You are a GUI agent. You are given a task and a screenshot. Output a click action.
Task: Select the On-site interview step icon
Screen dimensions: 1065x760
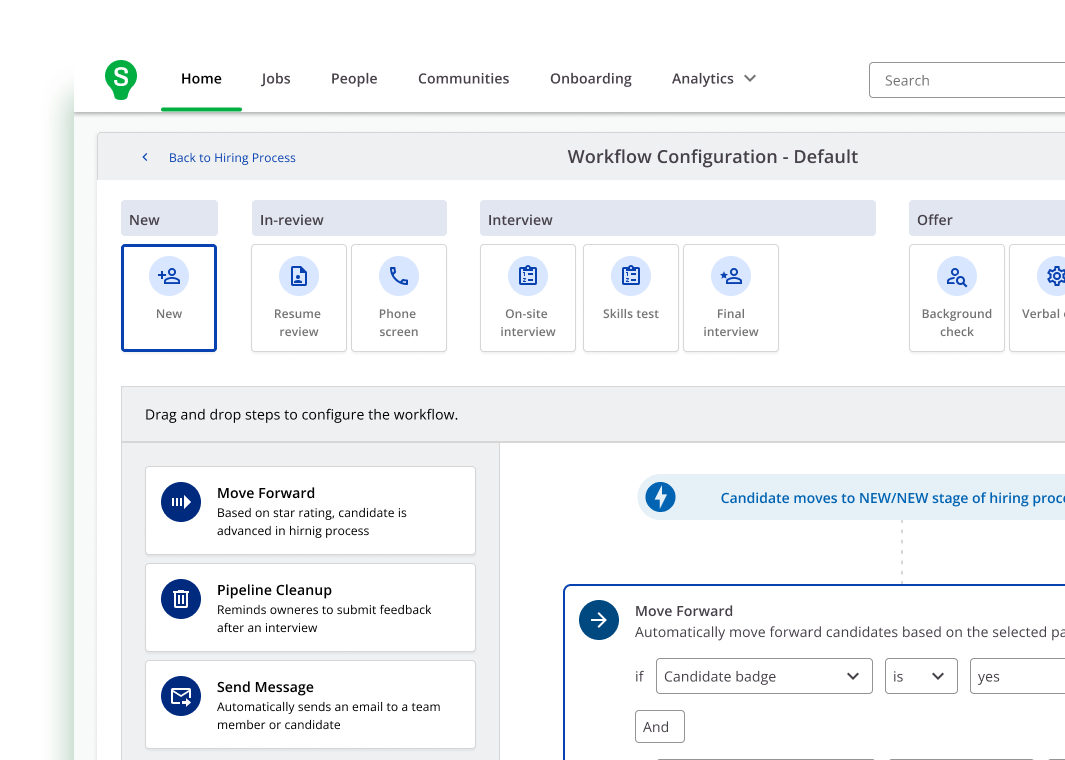(527, 276)
